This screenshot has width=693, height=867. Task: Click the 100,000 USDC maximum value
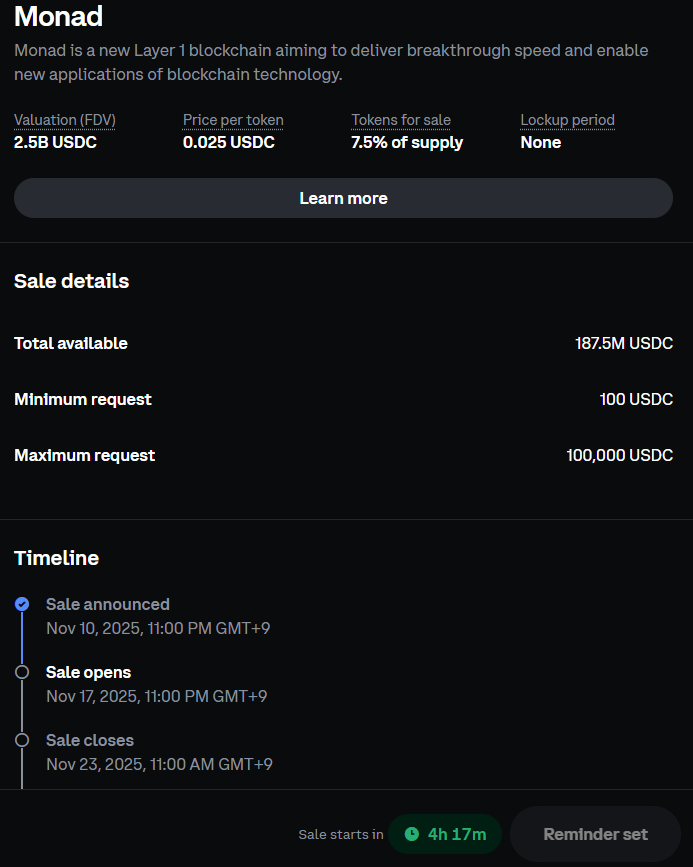(x=619, y=455)
